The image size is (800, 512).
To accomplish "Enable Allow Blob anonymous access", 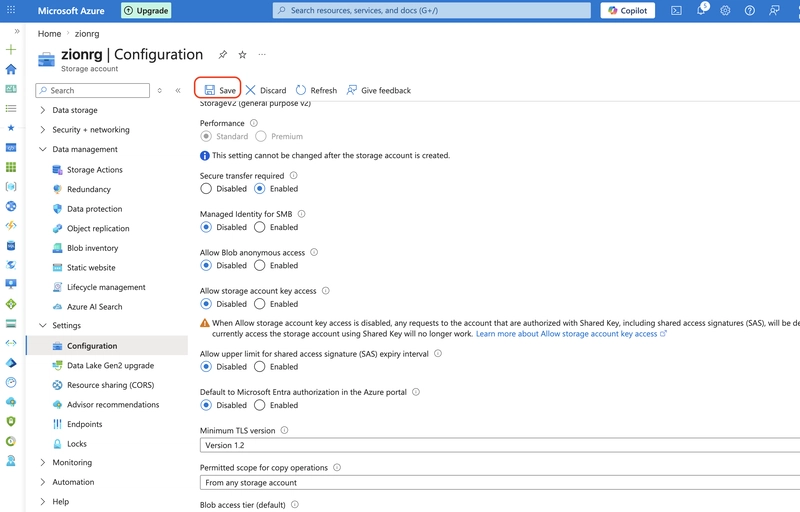I will (260, 266).
